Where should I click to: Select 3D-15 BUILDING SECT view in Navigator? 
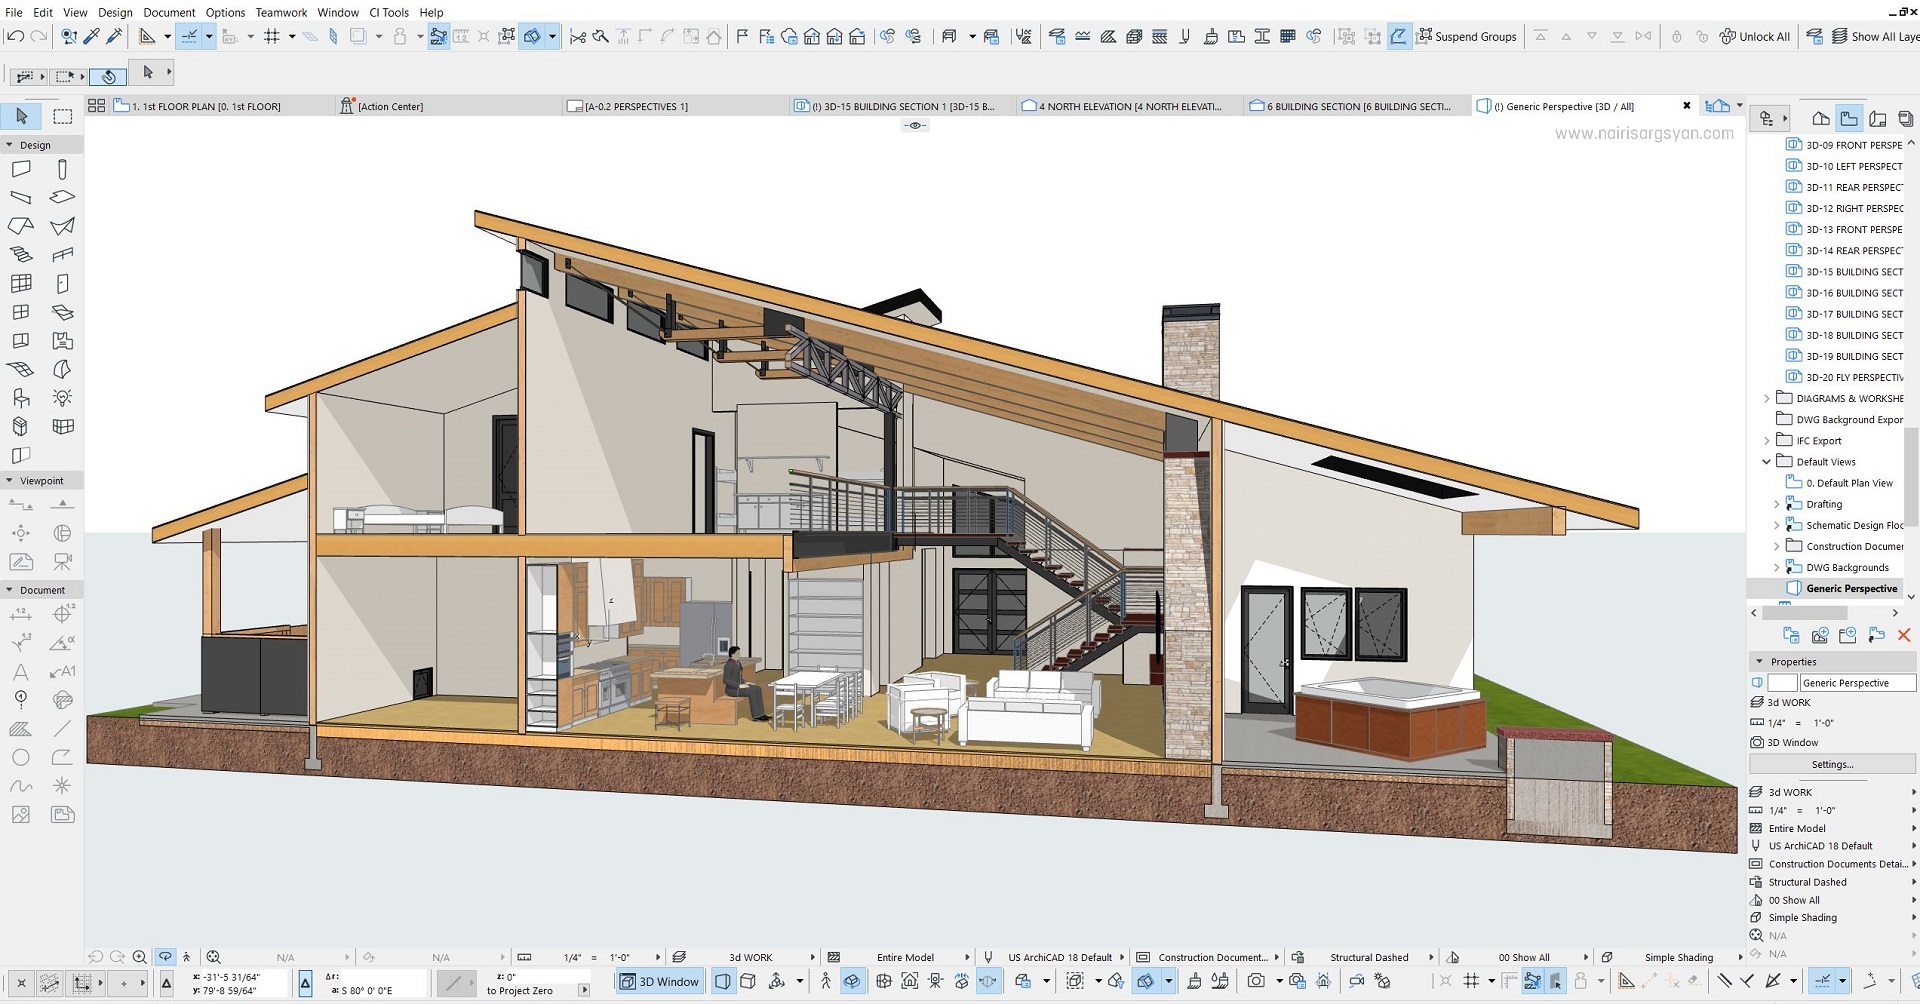(x=1845, y=272)
